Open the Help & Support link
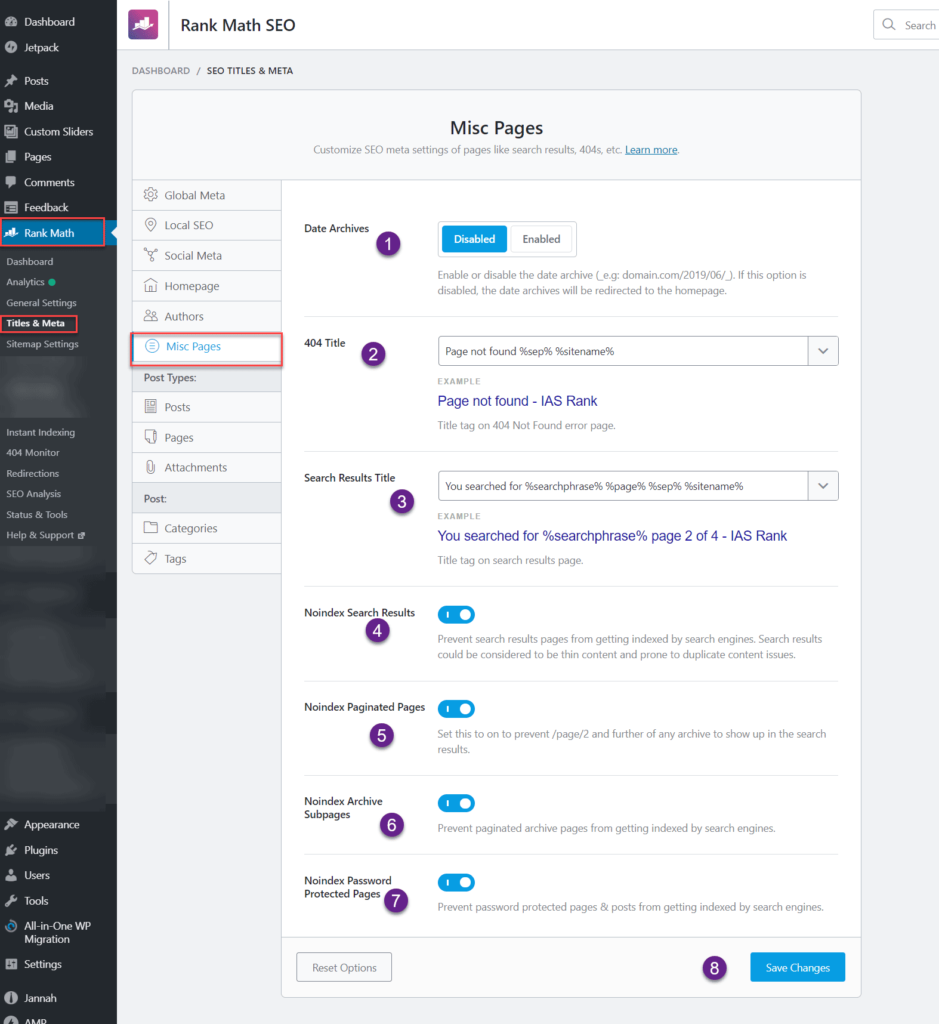Image resolution: width=939 pixels, height=1024 pixels. (45, 535)
